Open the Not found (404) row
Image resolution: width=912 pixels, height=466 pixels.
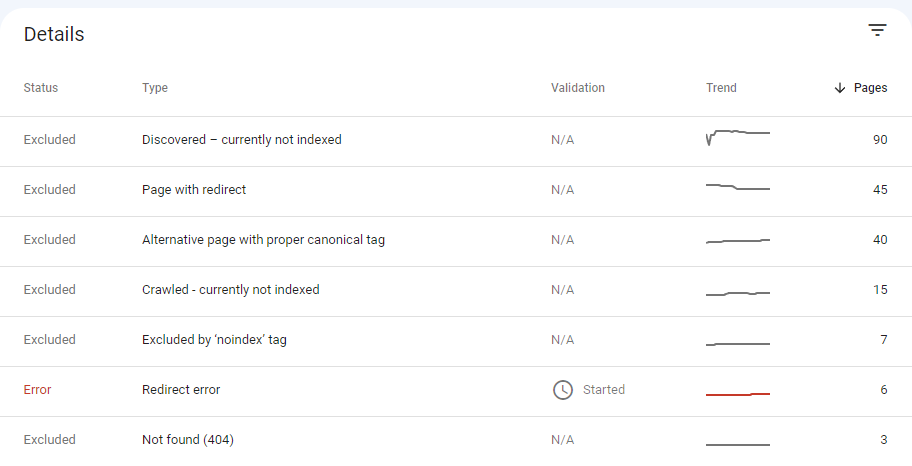click(188, 440)
